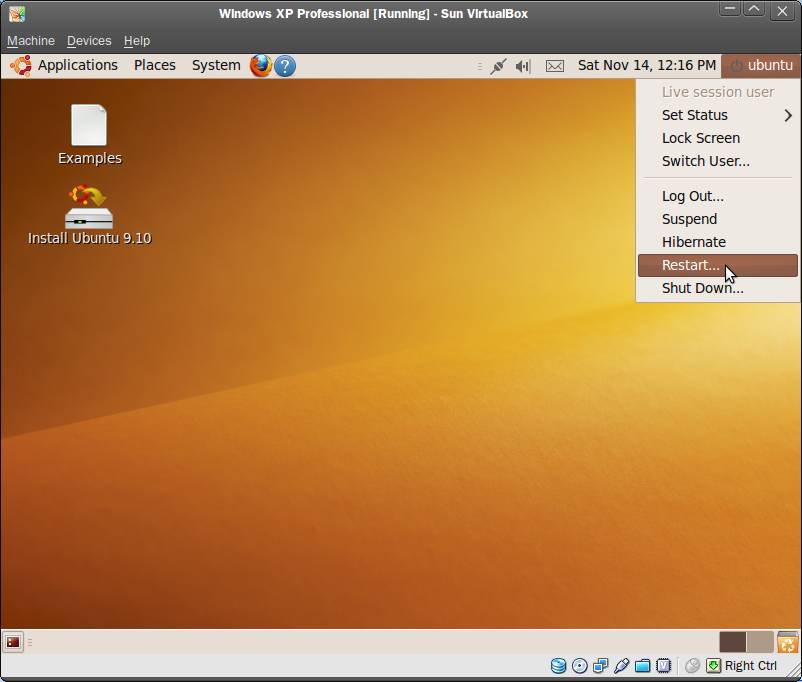This screenshot has width=802, height=682.
Task: Click the virtualization indicator in the VirtualBox status bar
Action: pos(663,666)
